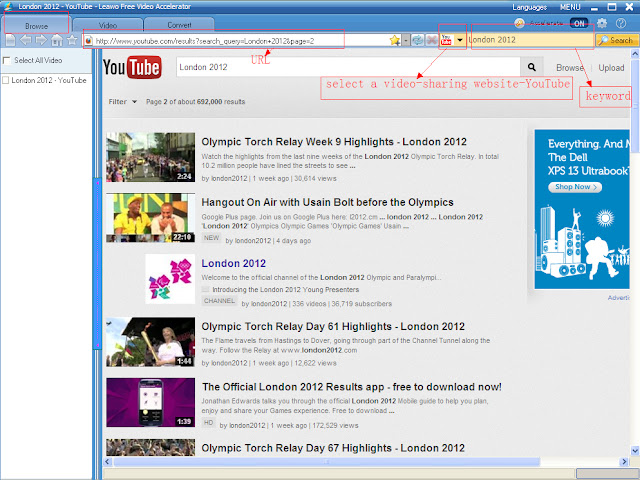Click the vertical scrollbar up arrow

pyautogui.click(x=635, y=53)
